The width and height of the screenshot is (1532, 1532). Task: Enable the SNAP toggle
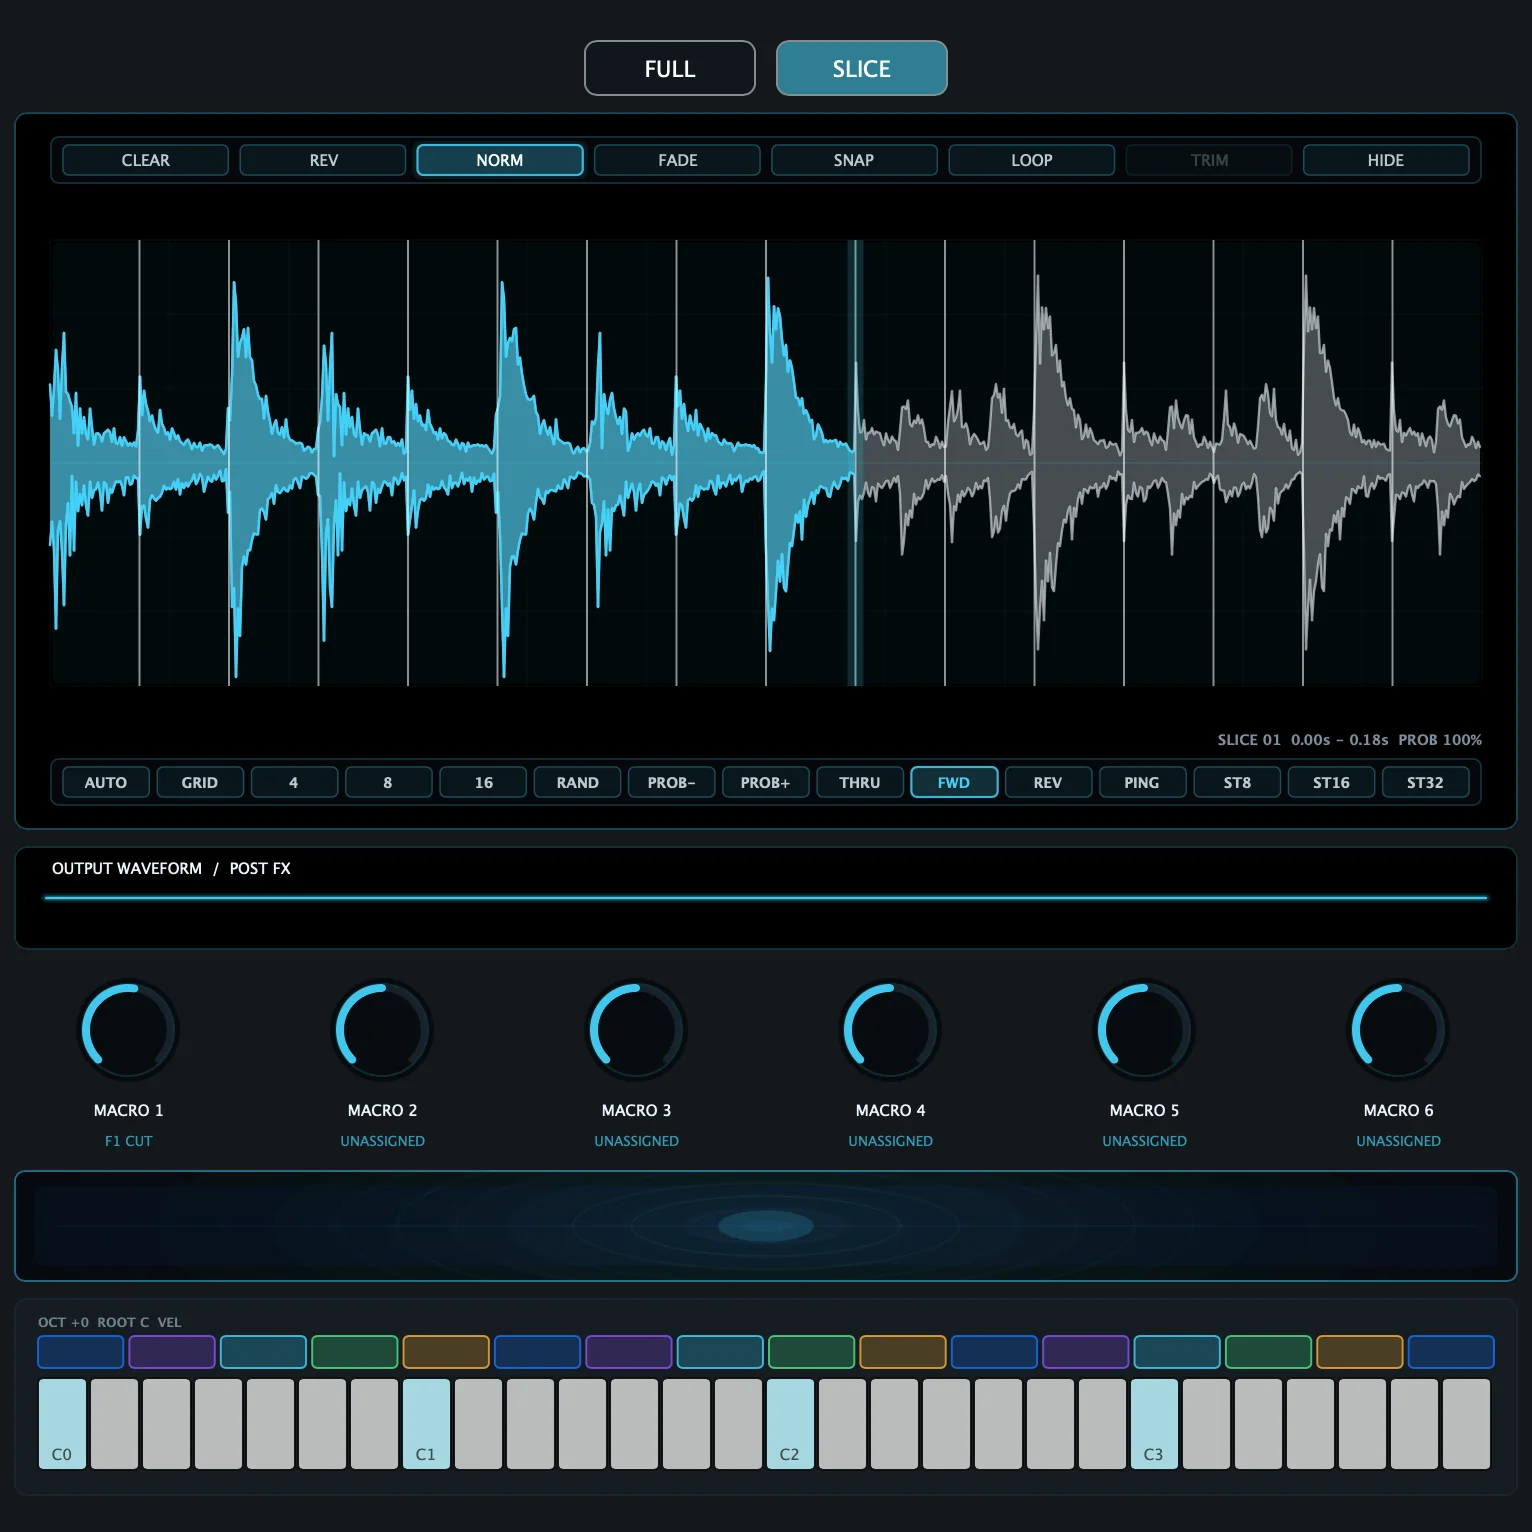(854, 160)
